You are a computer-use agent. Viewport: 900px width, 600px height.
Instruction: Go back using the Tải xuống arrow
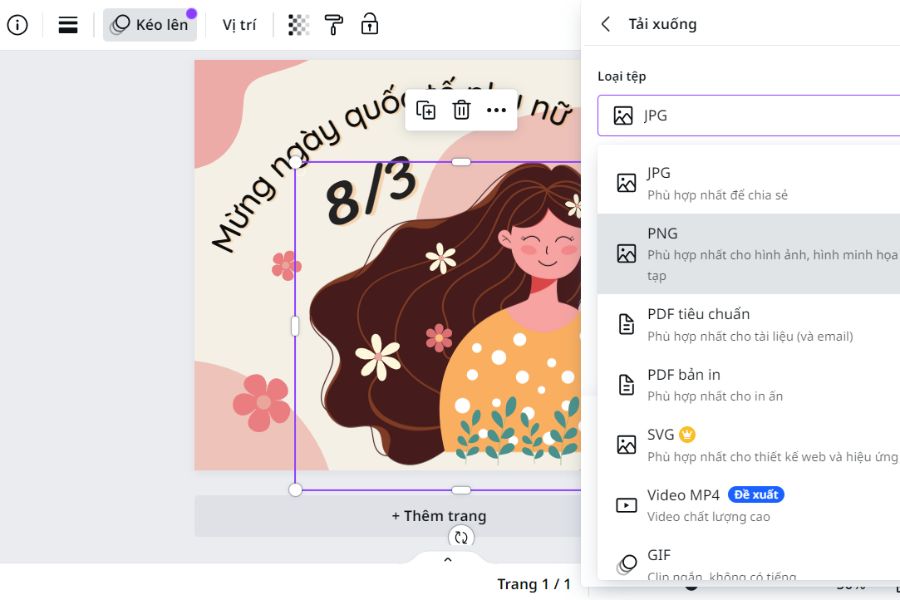(x=605, y=24)
